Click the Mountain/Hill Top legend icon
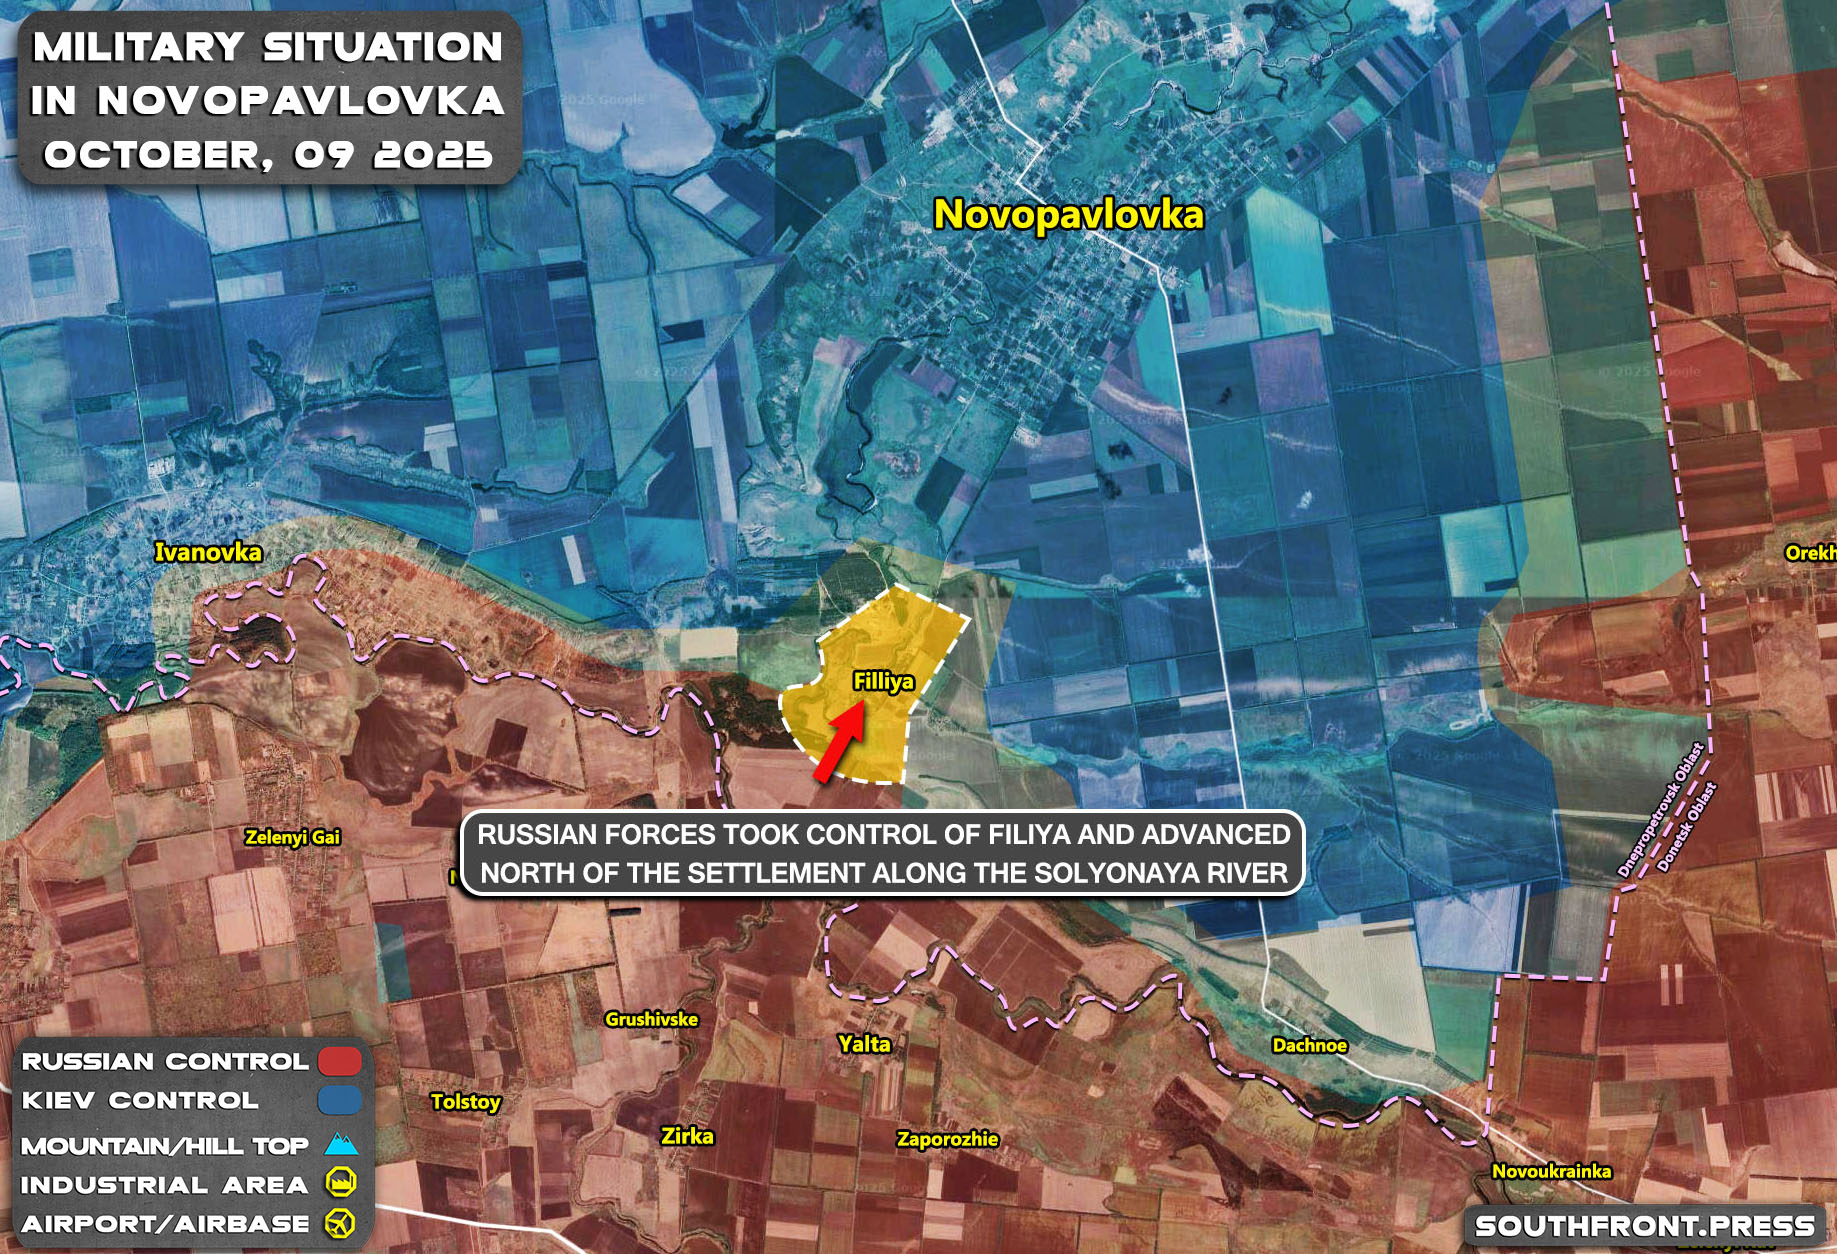1837x1254 pixels. click(x=341, y=1144)
